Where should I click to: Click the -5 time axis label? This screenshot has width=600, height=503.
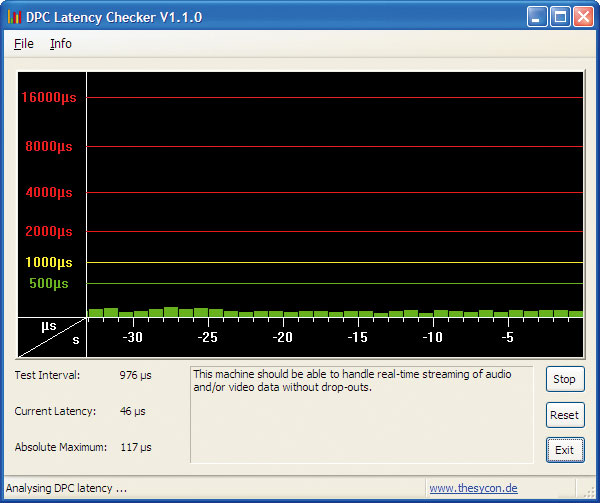(x=507, y=337)
